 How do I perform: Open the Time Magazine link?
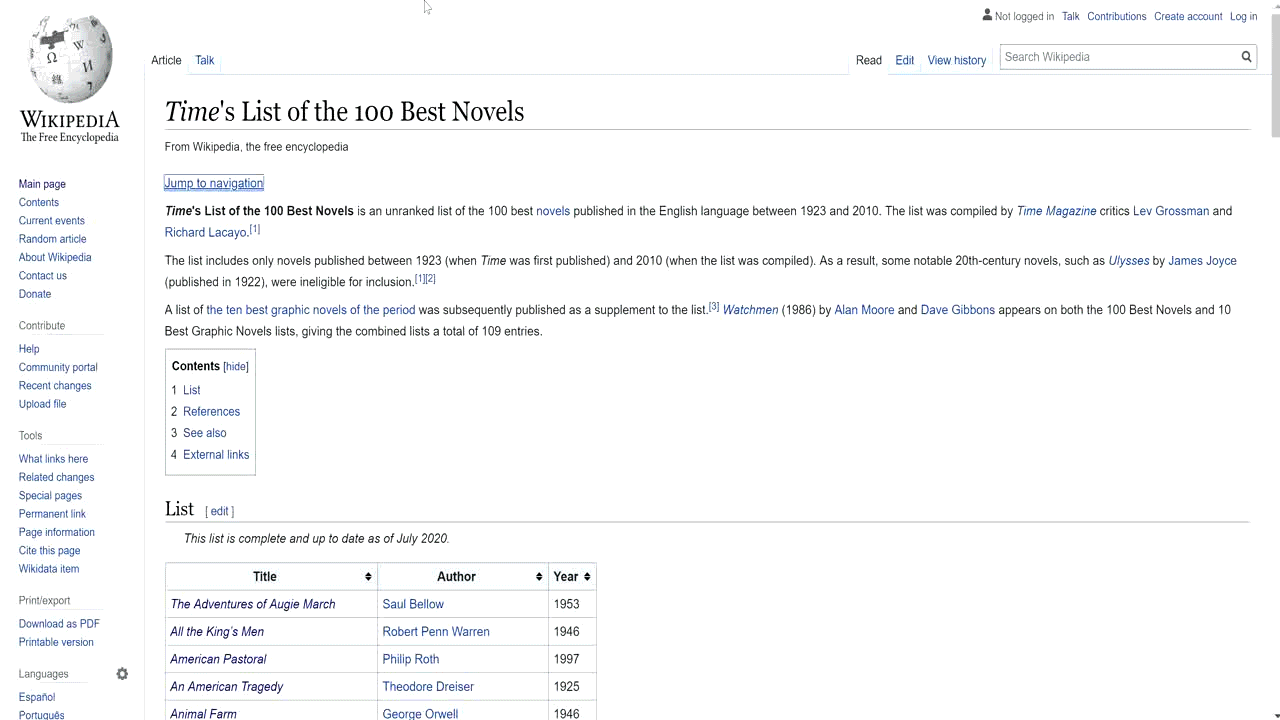[x=1056, y=211]
